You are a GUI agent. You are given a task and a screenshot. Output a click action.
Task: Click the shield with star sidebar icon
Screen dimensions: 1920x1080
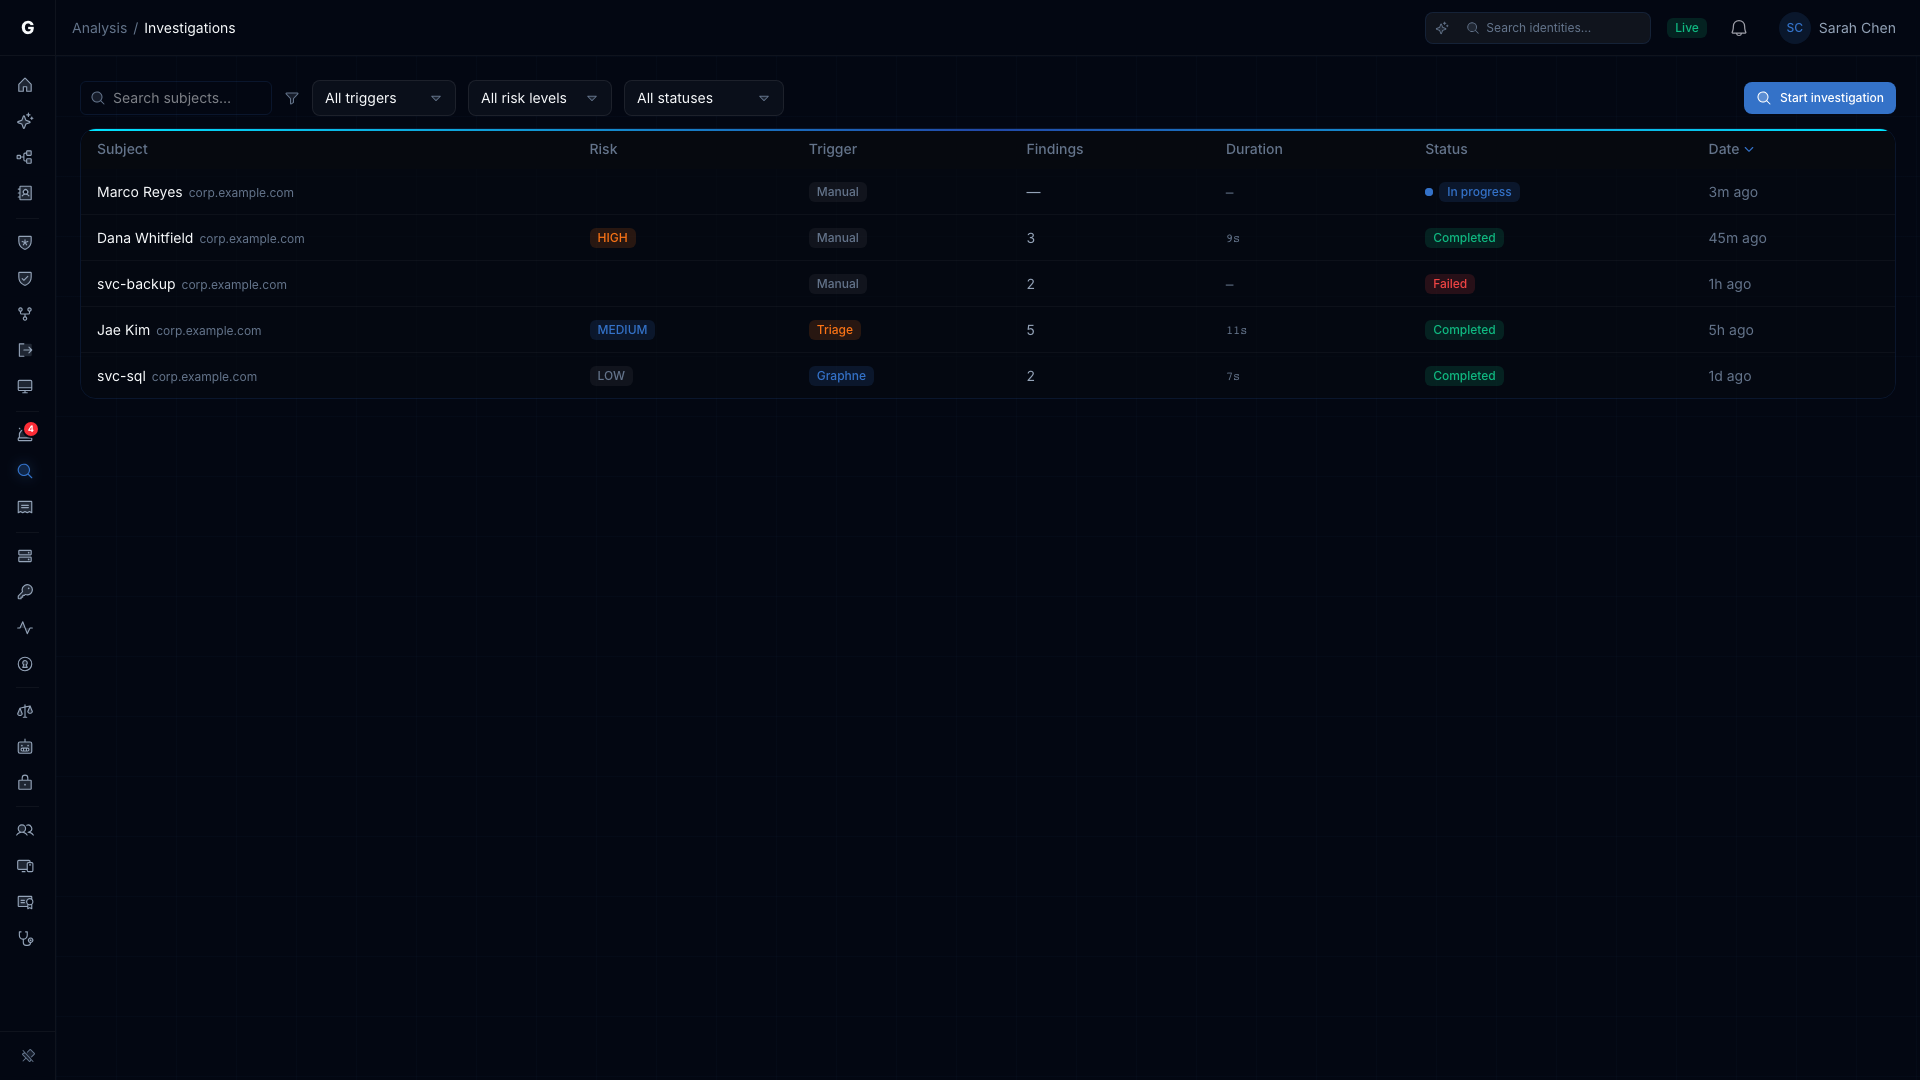(x=25, y=242)
